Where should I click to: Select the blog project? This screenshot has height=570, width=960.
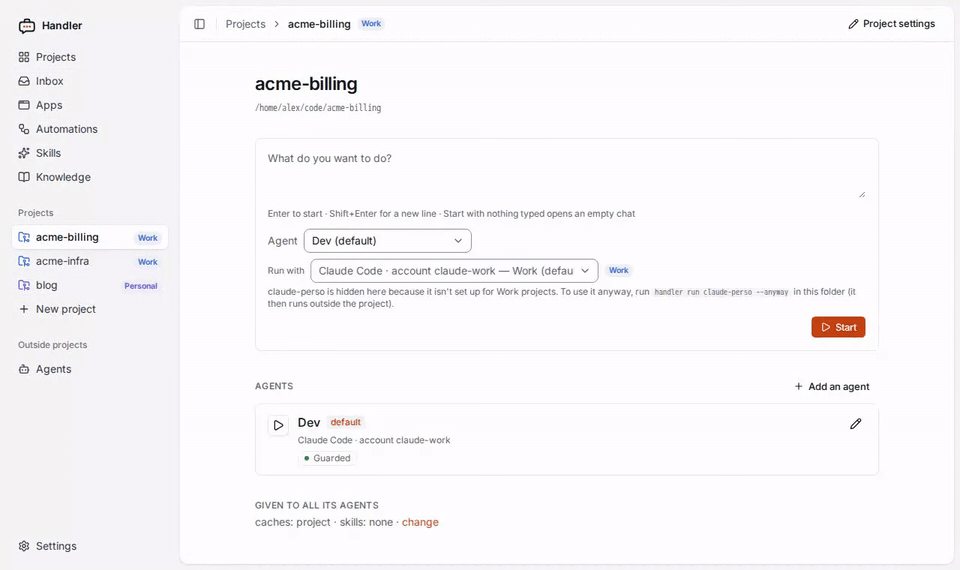click(x=89, y=285)
